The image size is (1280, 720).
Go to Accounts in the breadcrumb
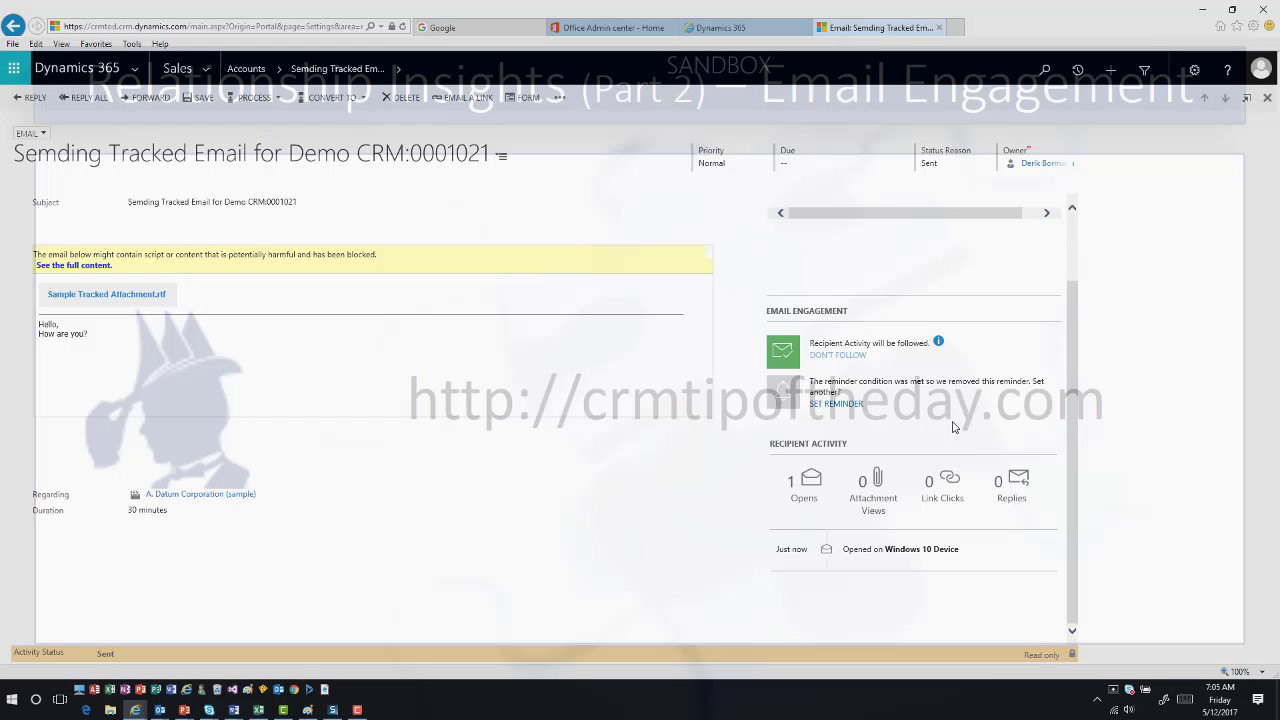point(246,69)
